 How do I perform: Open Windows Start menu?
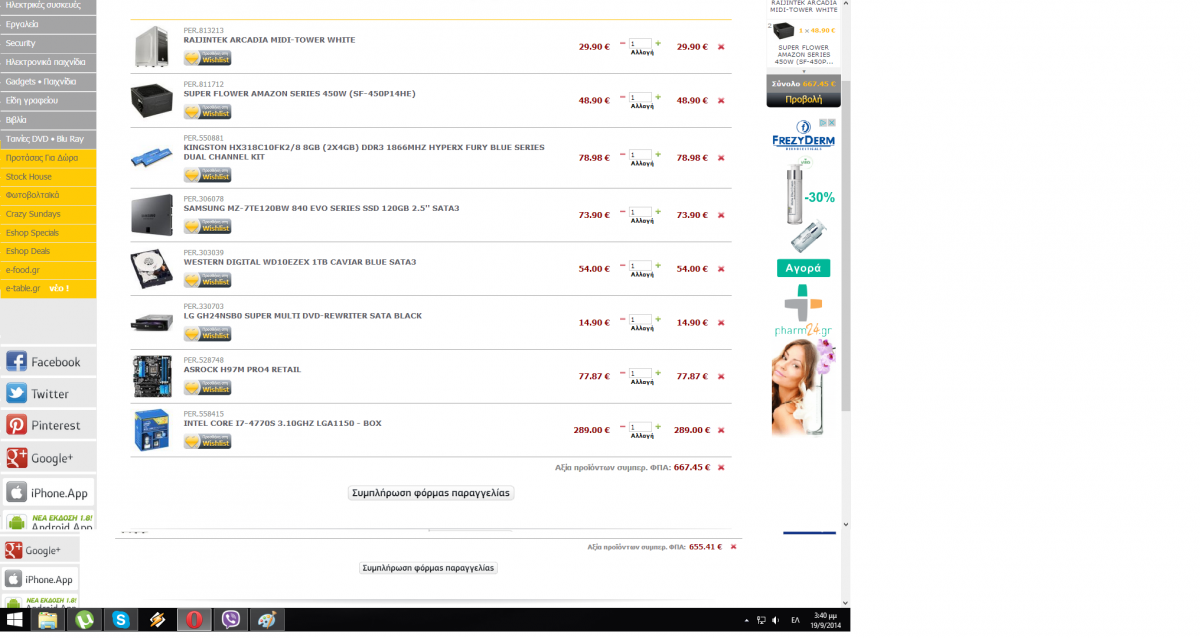[x=14, y=620]
